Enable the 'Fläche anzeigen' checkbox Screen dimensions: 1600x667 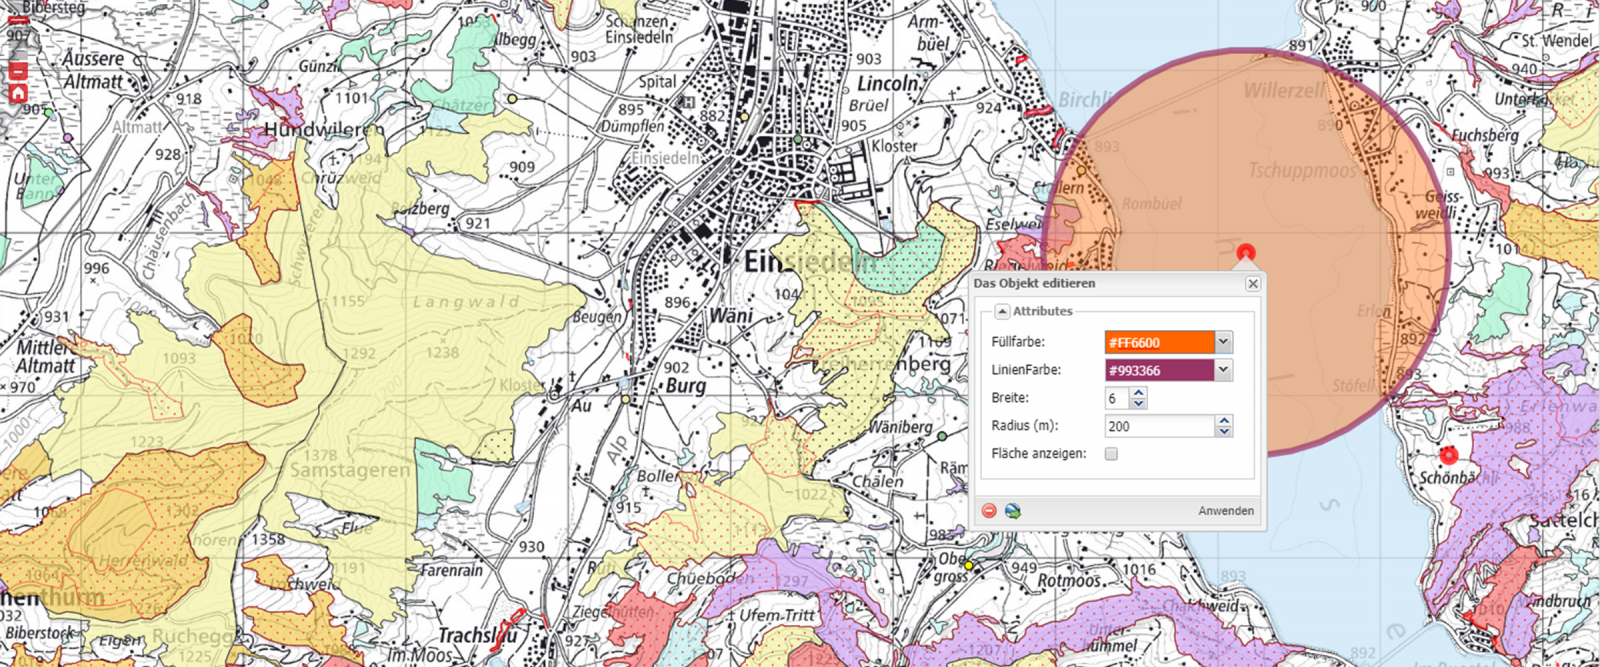(x=1111, y=454)
